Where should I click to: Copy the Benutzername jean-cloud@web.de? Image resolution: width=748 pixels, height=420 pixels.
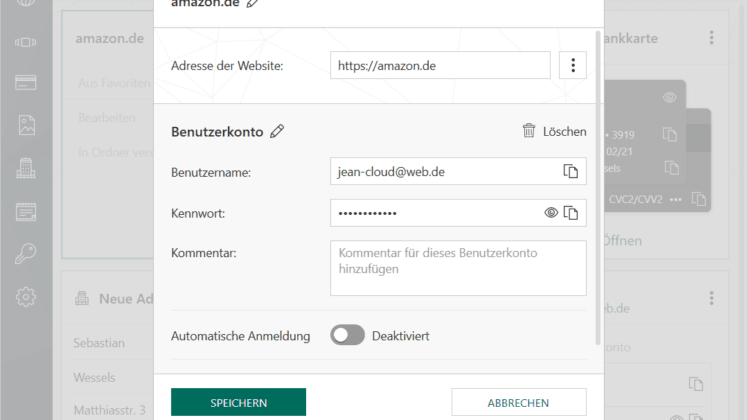[571, 171]
